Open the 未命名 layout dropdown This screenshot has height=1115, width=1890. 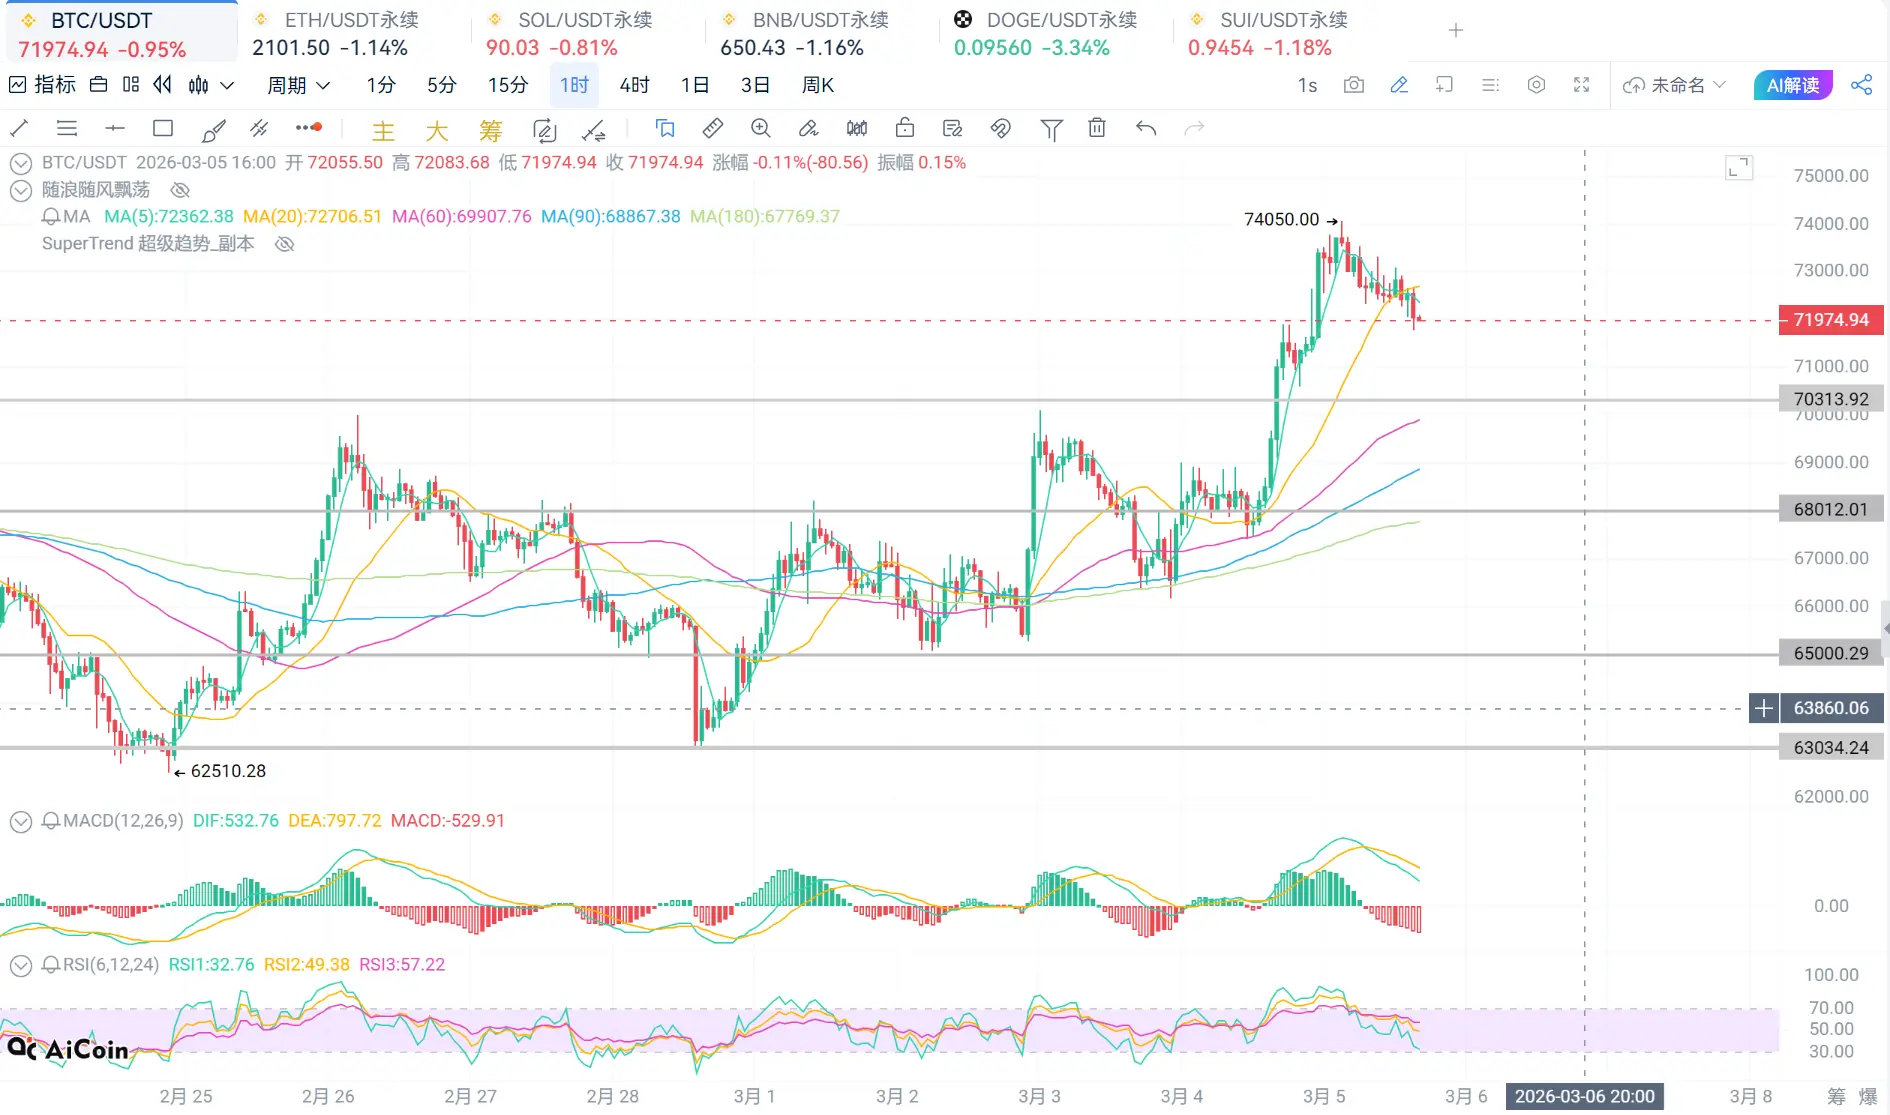pos(1674,85)
